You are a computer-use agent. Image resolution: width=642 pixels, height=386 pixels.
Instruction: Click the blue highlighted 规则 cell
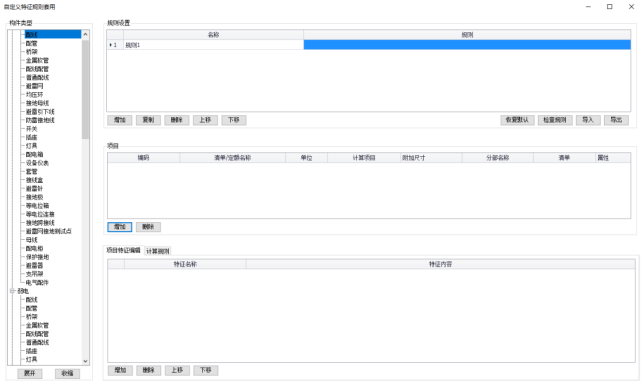click(467, 45)
